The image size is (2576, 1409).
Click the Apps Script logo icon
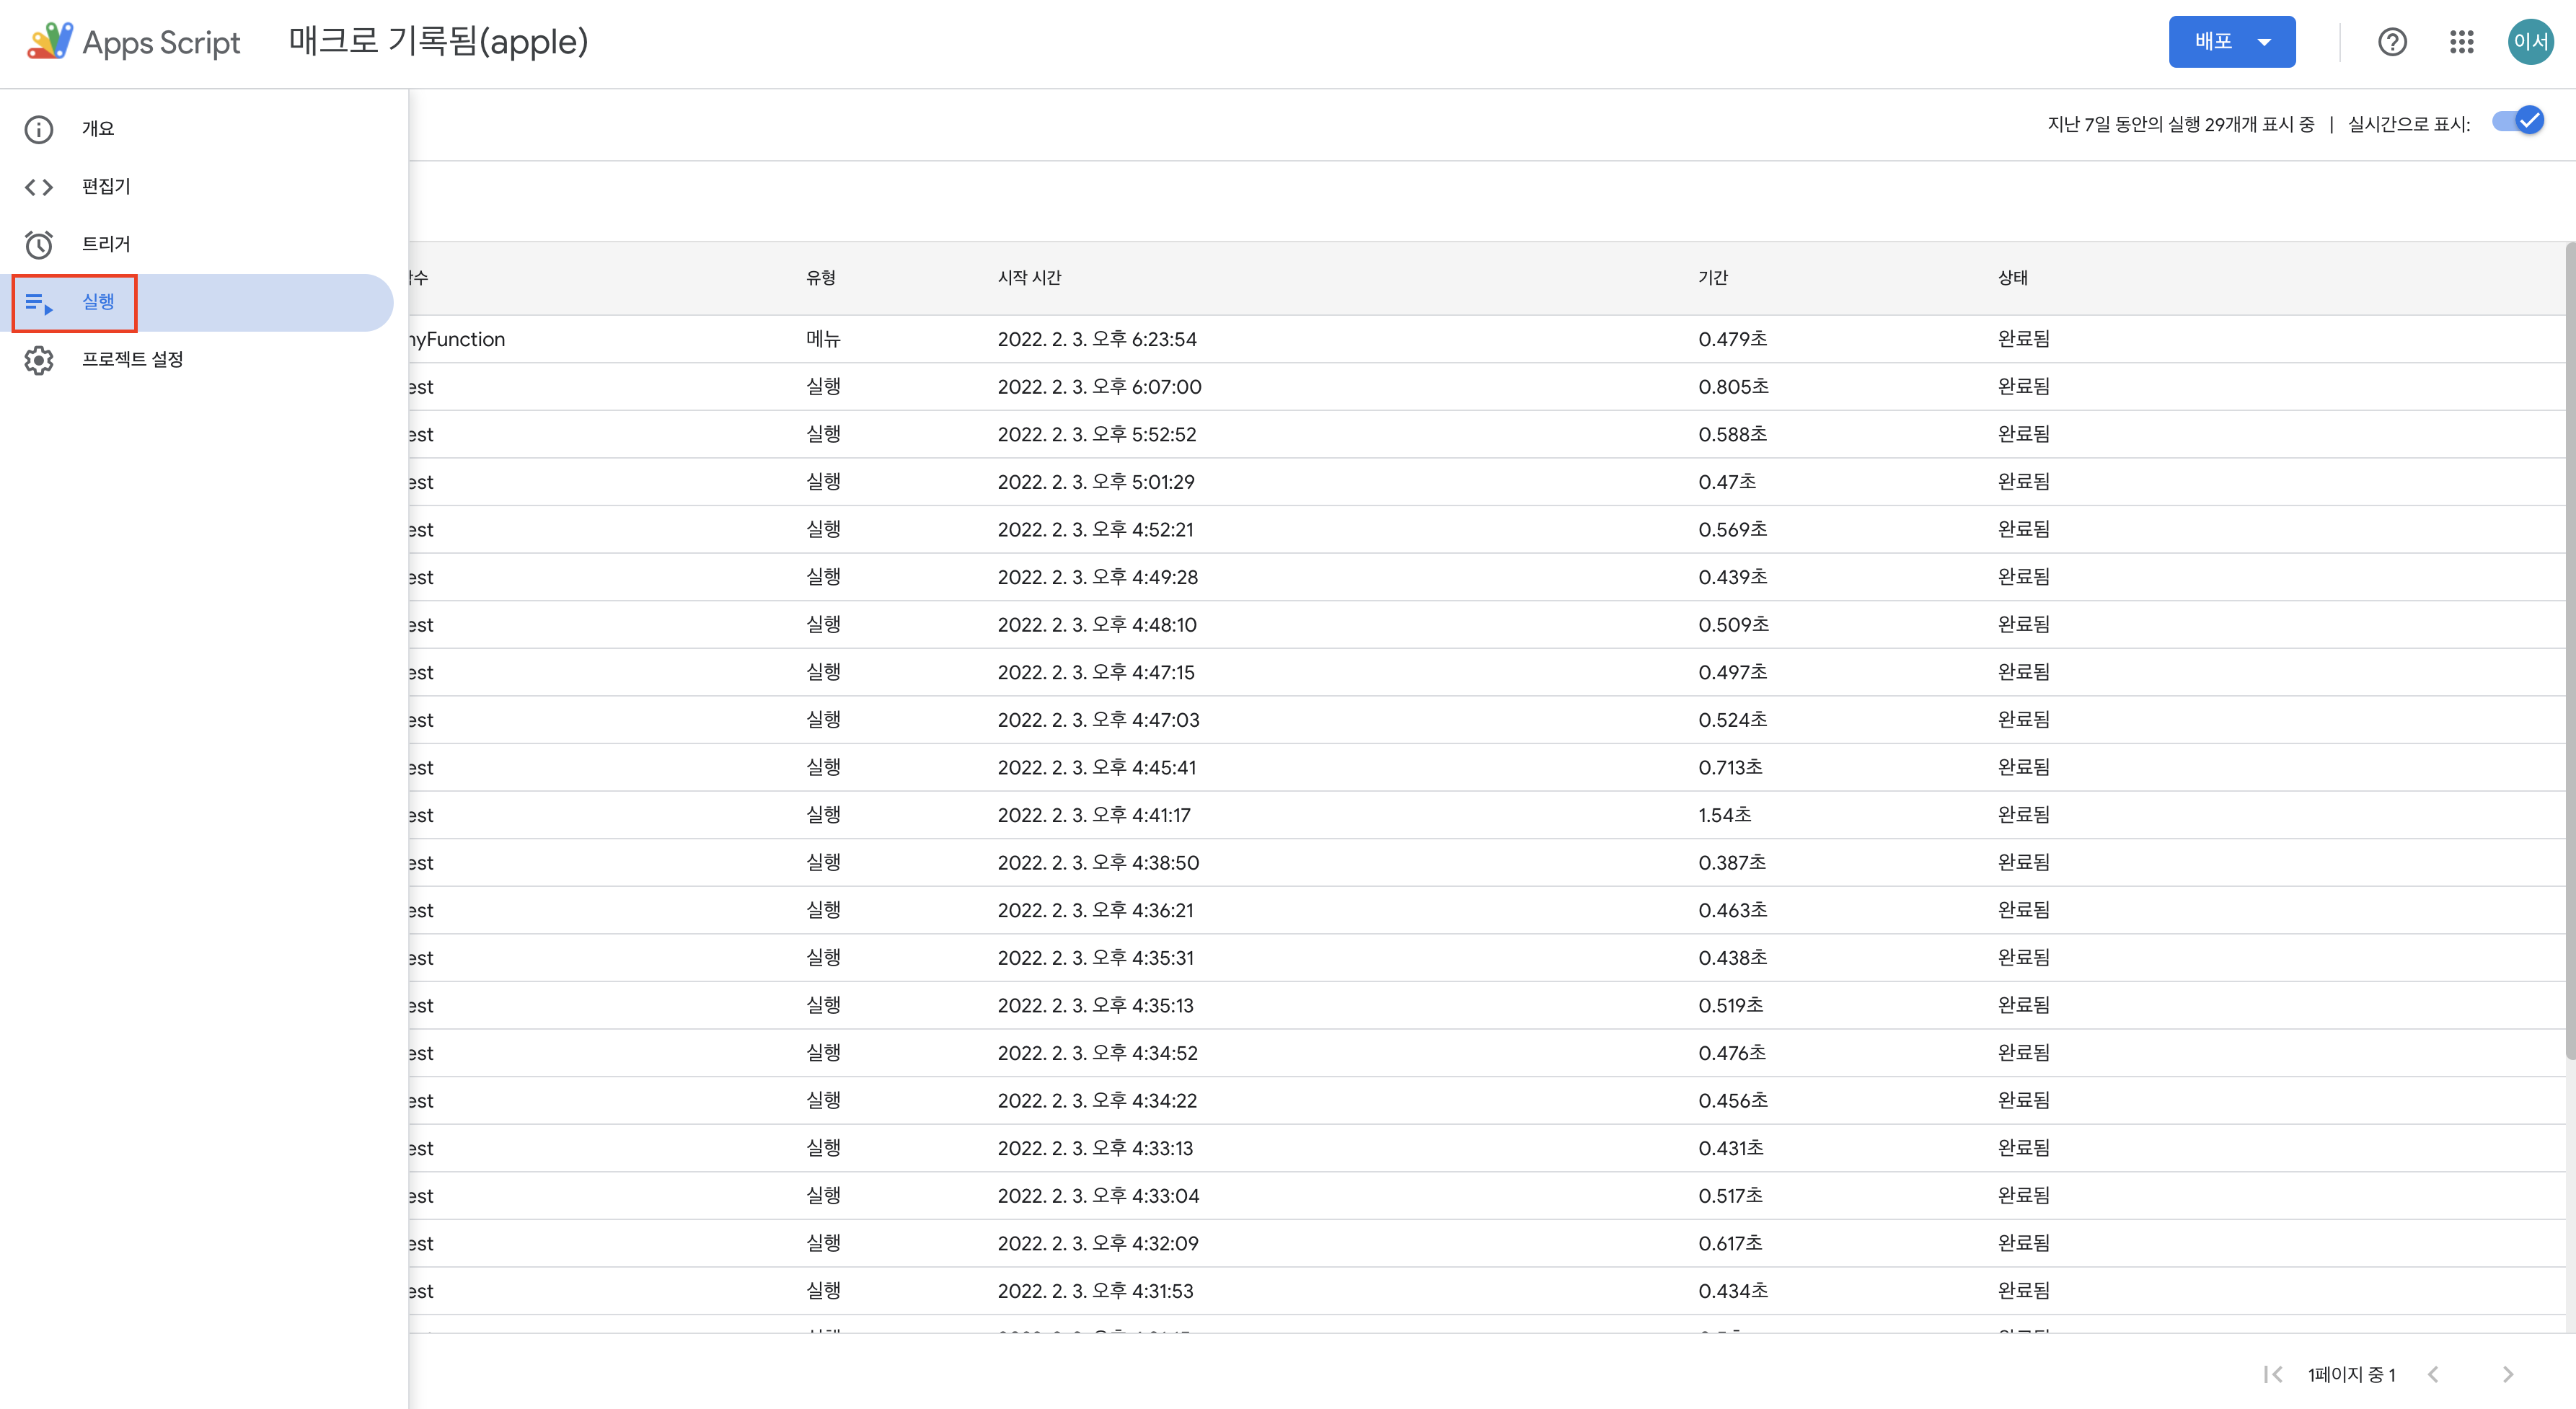[x=50, y=41]
